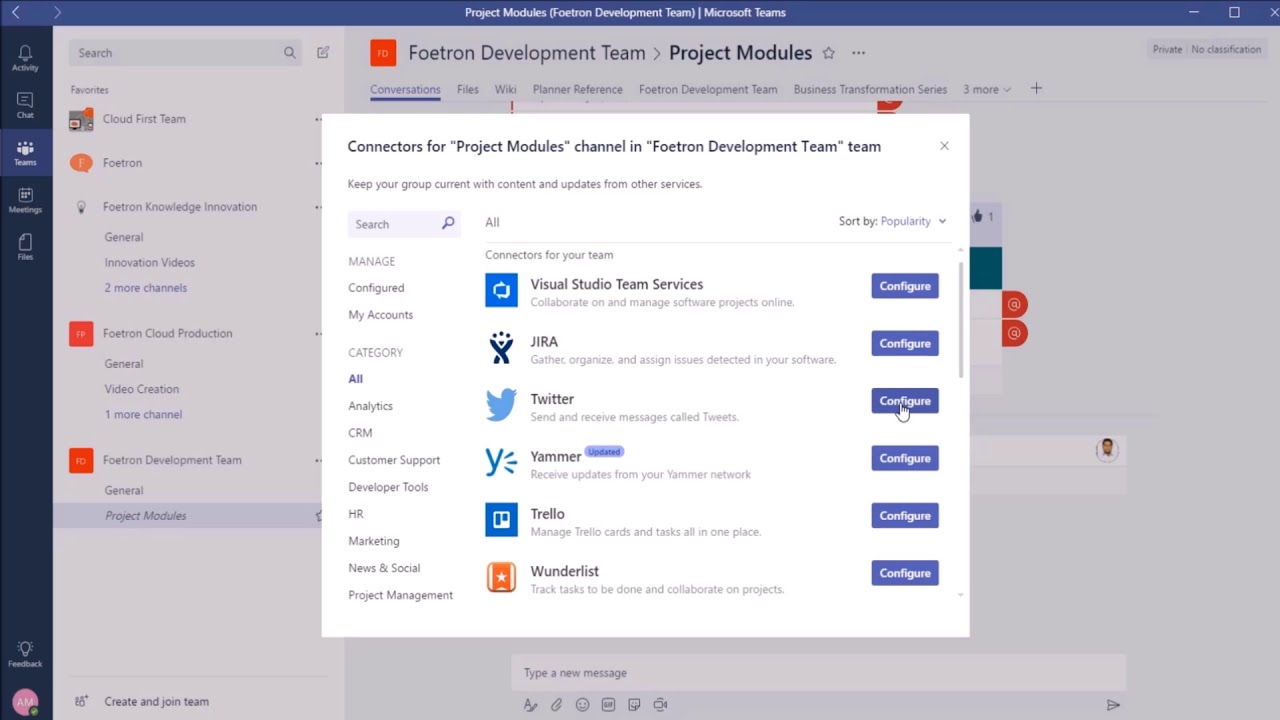Filter connectors by Marketing category
The image size is (1280, 720).
[374, 541]
